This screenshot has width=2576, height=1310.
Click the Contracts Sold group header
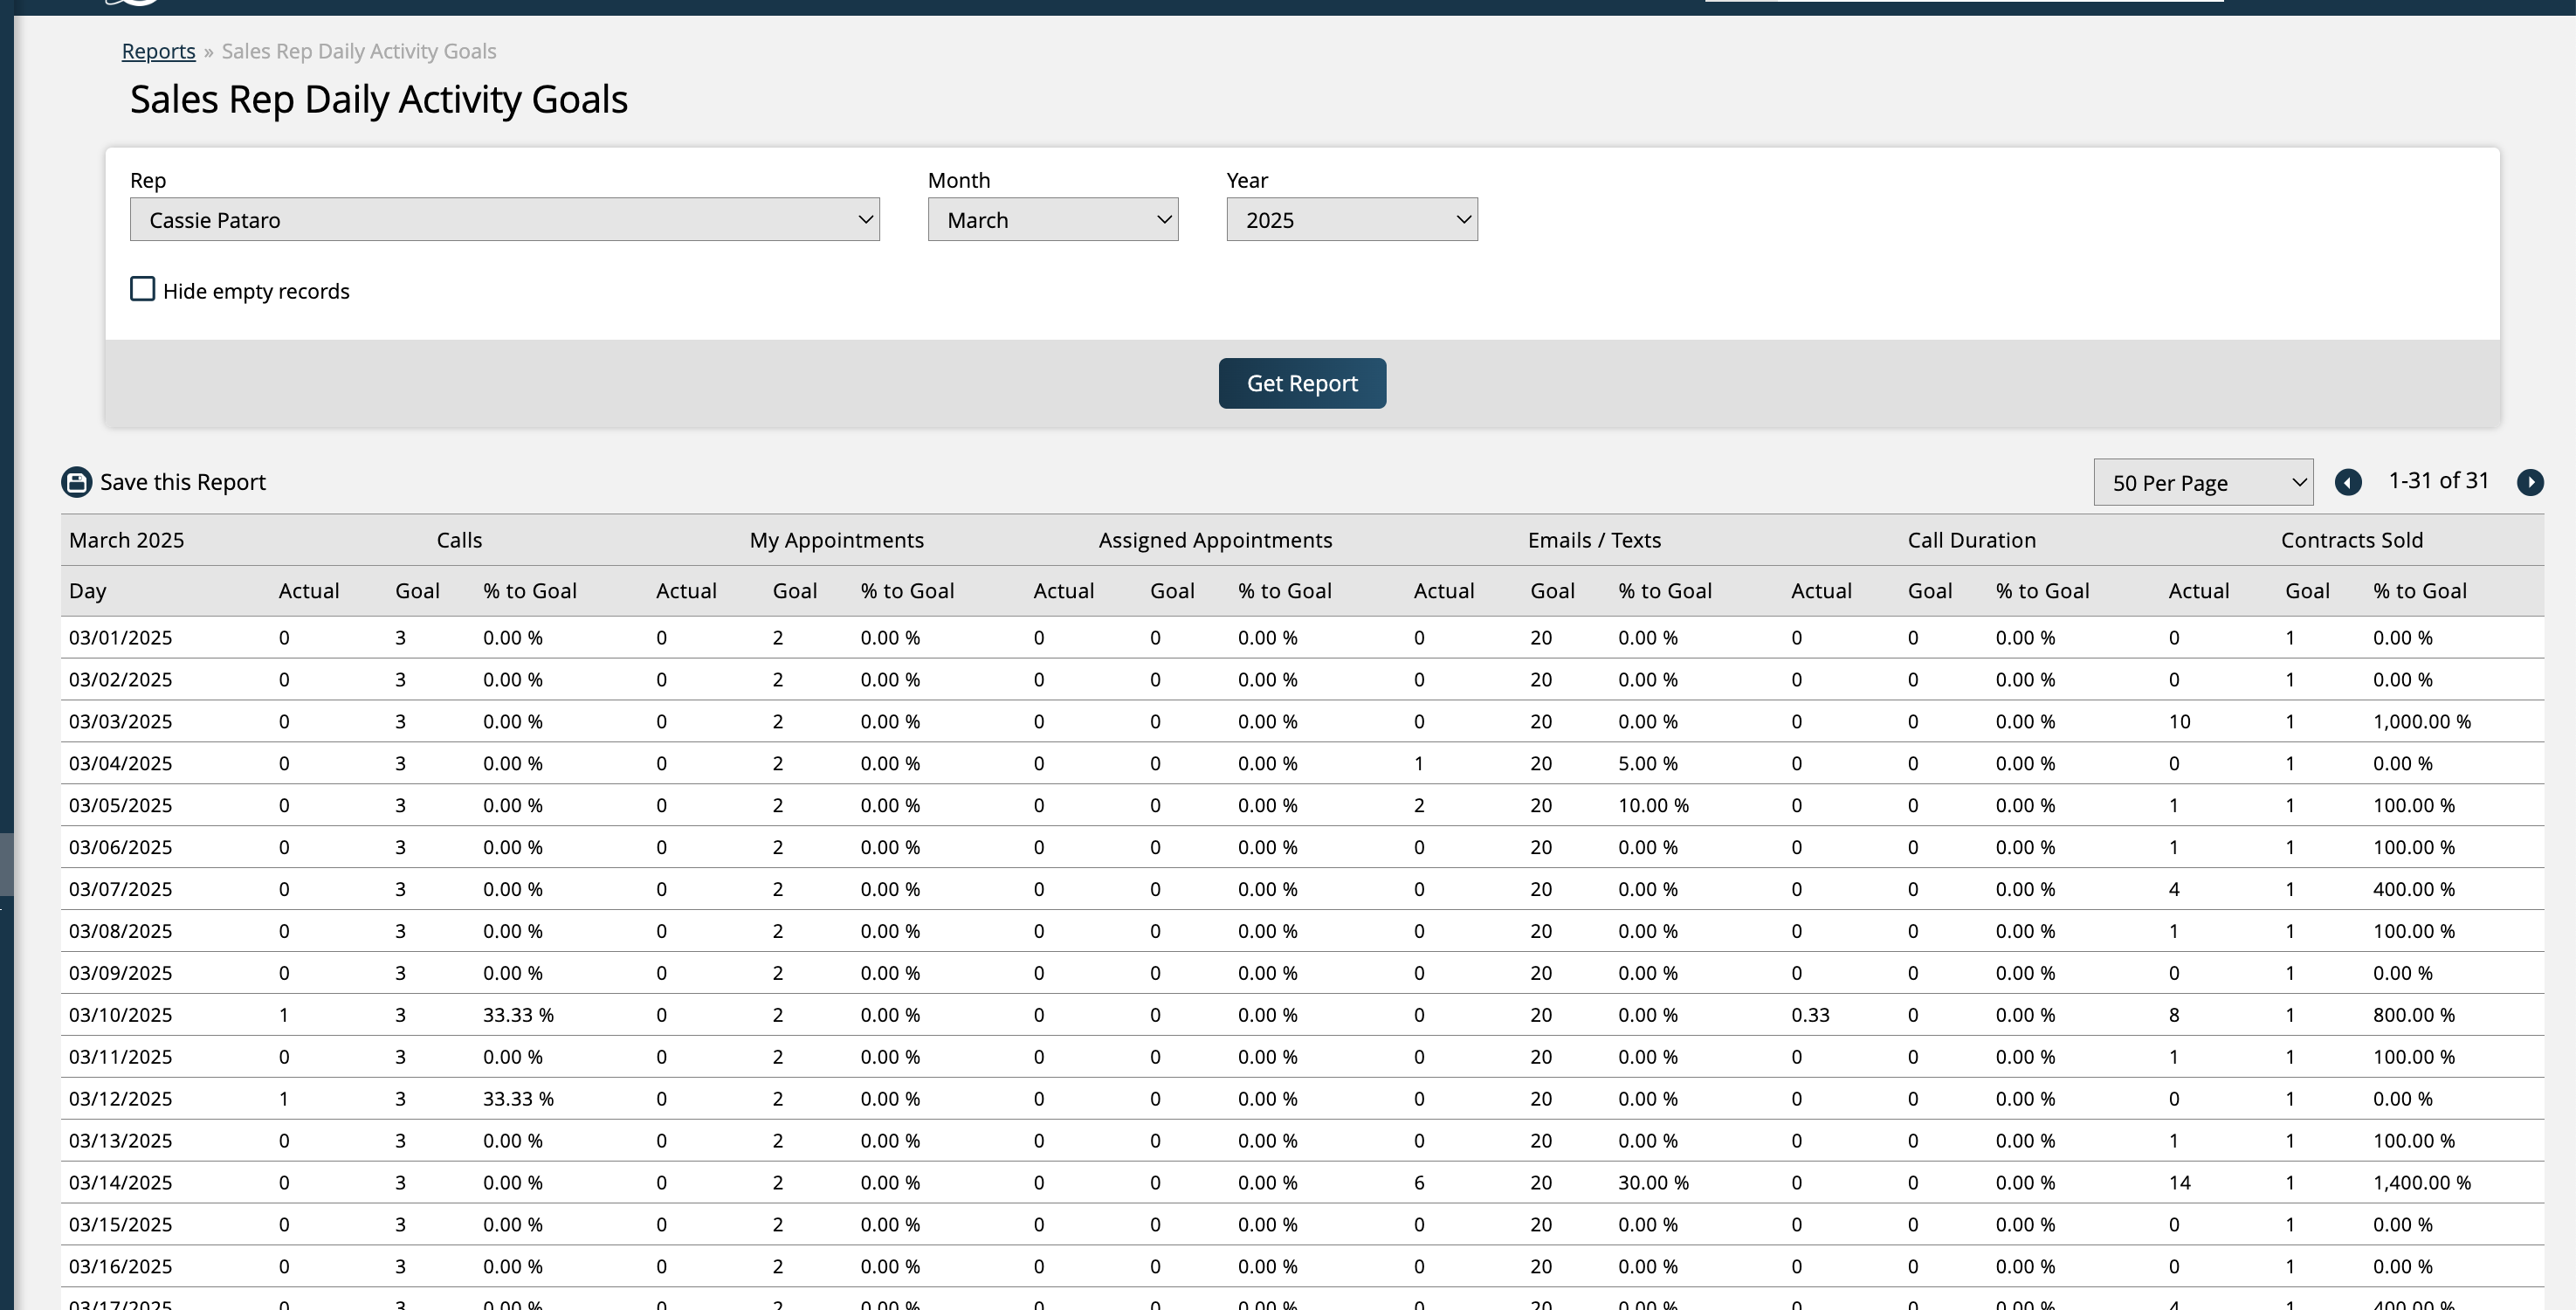pos(2351,540)
